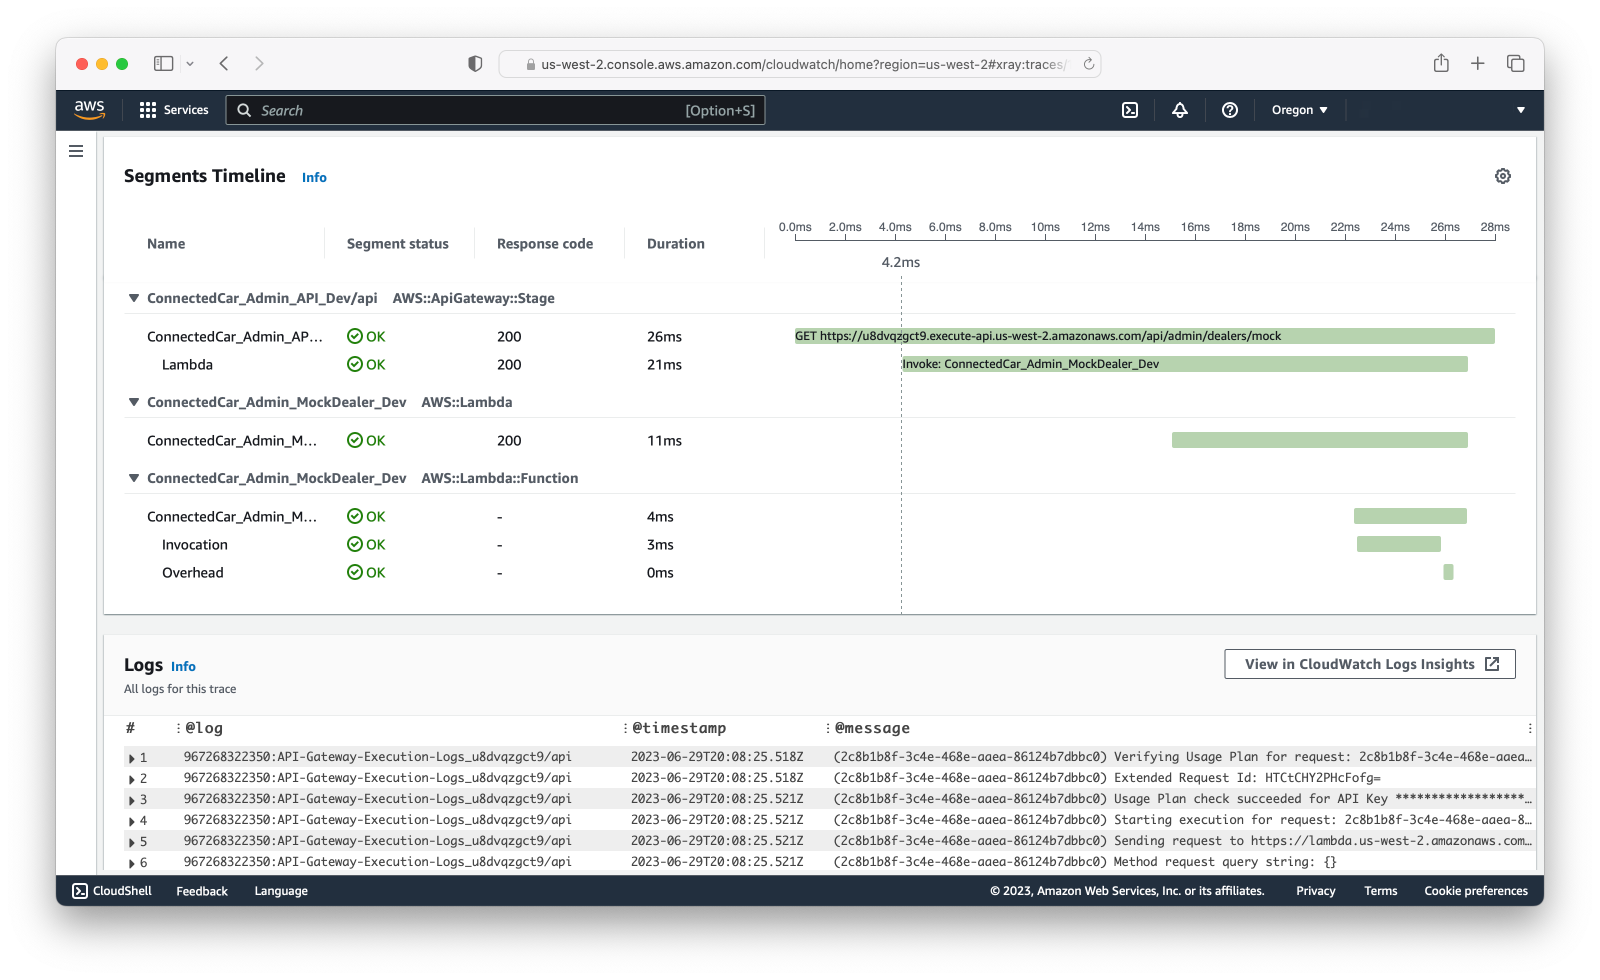Select the Invoke MockDealer_Dev timeline bar
The image size is (1600, 980).
click(1184, 364)
